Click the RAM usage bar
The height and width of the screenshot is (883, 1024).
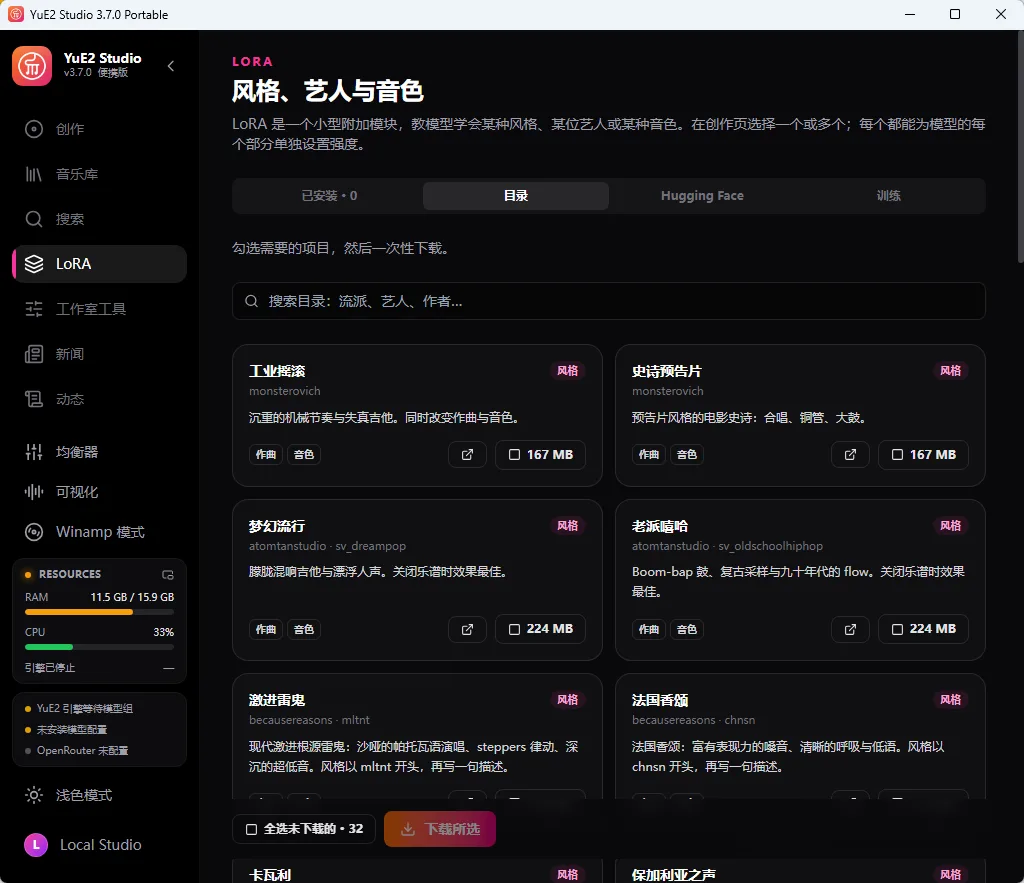[x=99, y=613]
